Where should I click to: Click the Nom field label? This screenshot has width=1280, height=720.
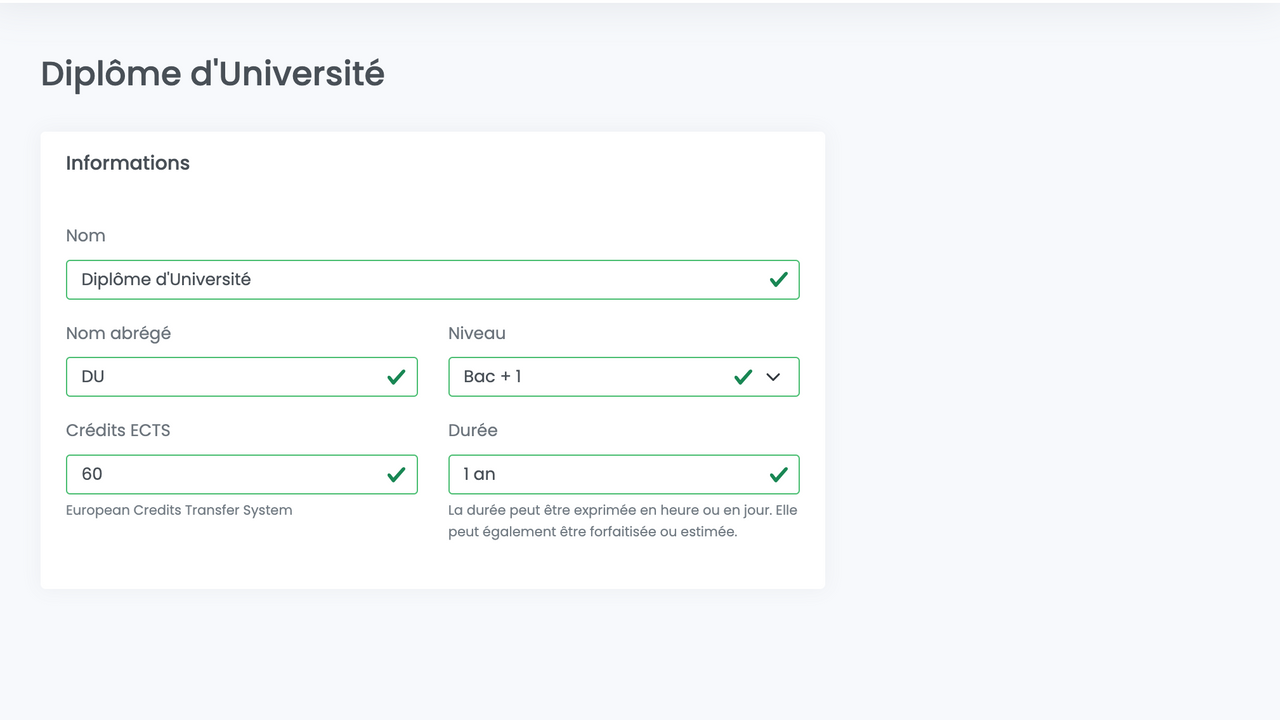pos(86,236)
